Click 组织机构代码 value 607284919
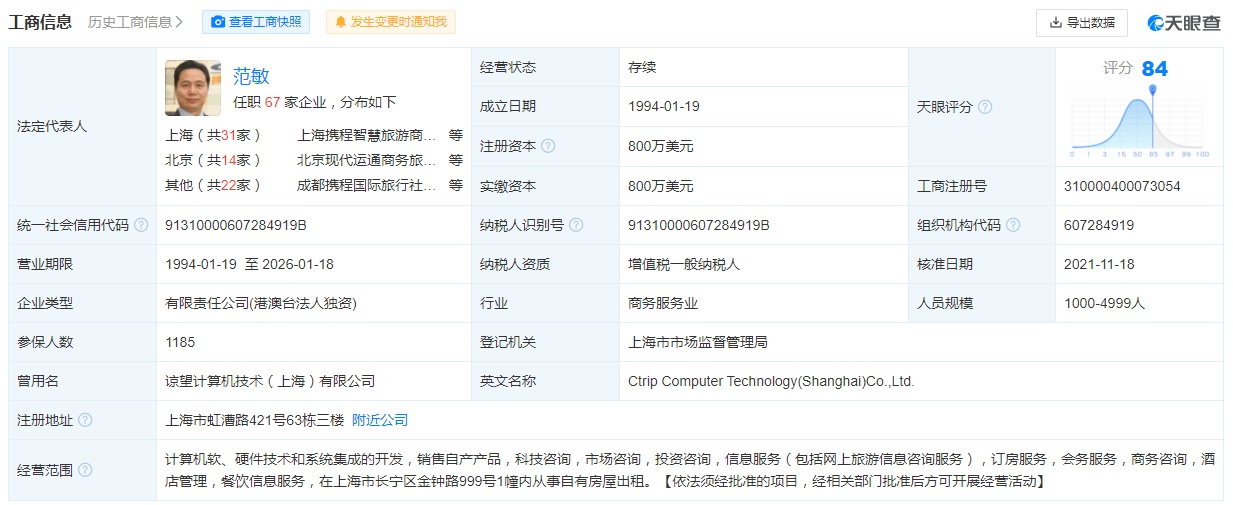The image size is (1233, 505). tap(1099, 225)
